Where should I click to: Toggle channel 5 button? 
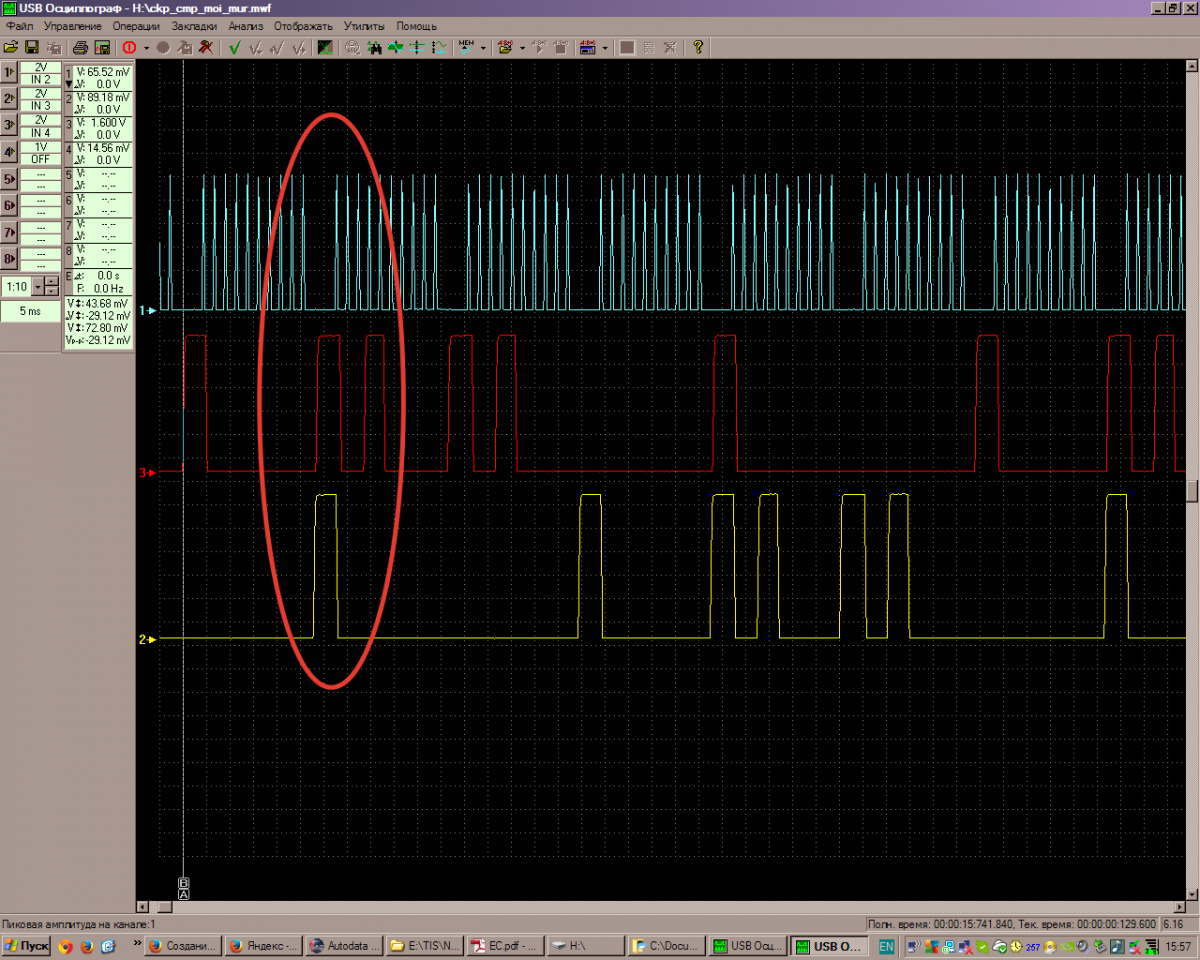click(9, 180)
